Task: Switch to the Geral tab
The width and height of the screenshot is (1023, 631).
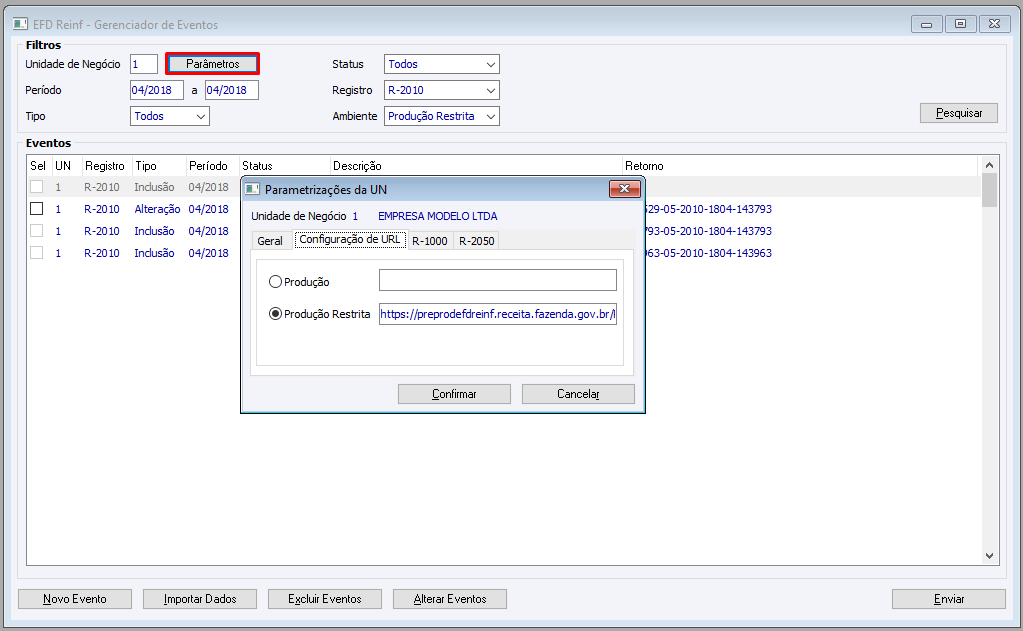Action: coord(270,241)
